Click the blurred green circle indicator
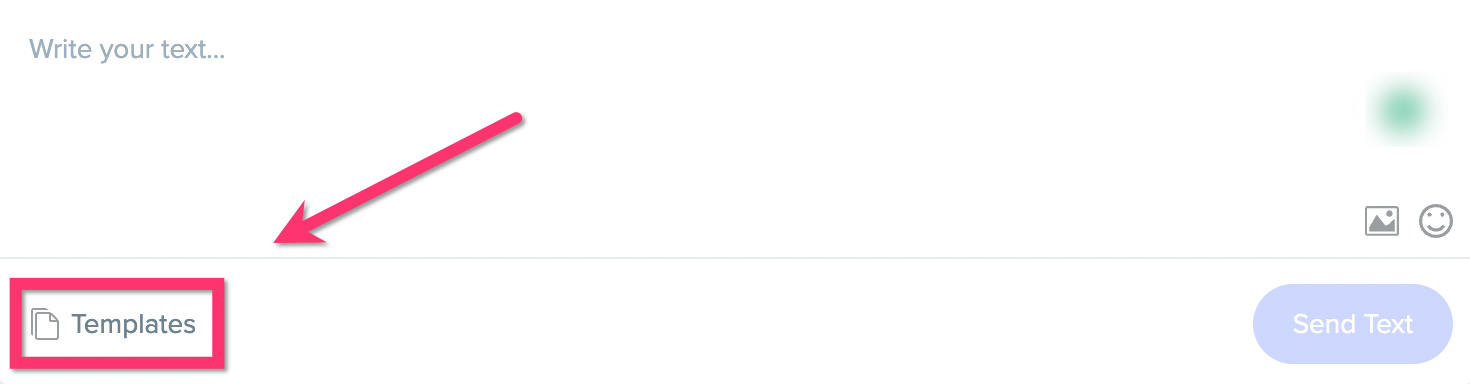The width and height of the screenshot is (1470, 384). 1402,108
